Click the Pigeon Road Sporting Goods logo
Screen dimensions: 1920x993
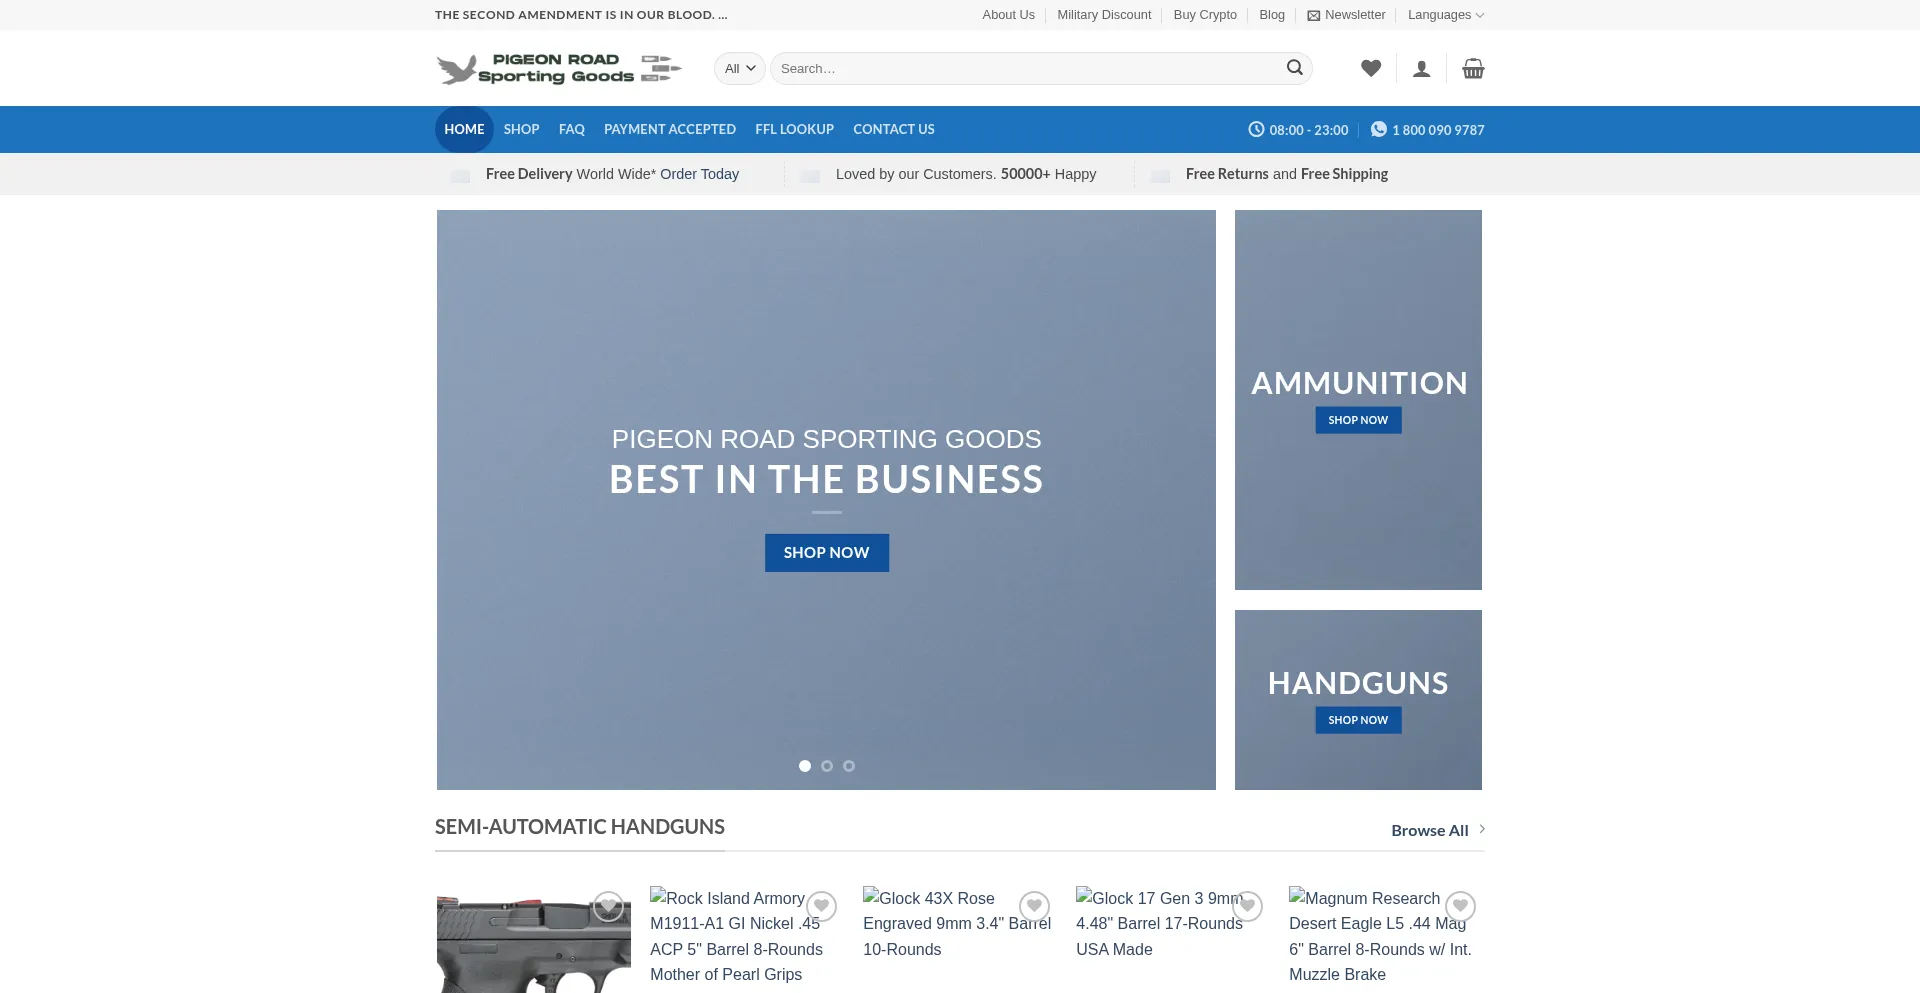click(559, 68)
